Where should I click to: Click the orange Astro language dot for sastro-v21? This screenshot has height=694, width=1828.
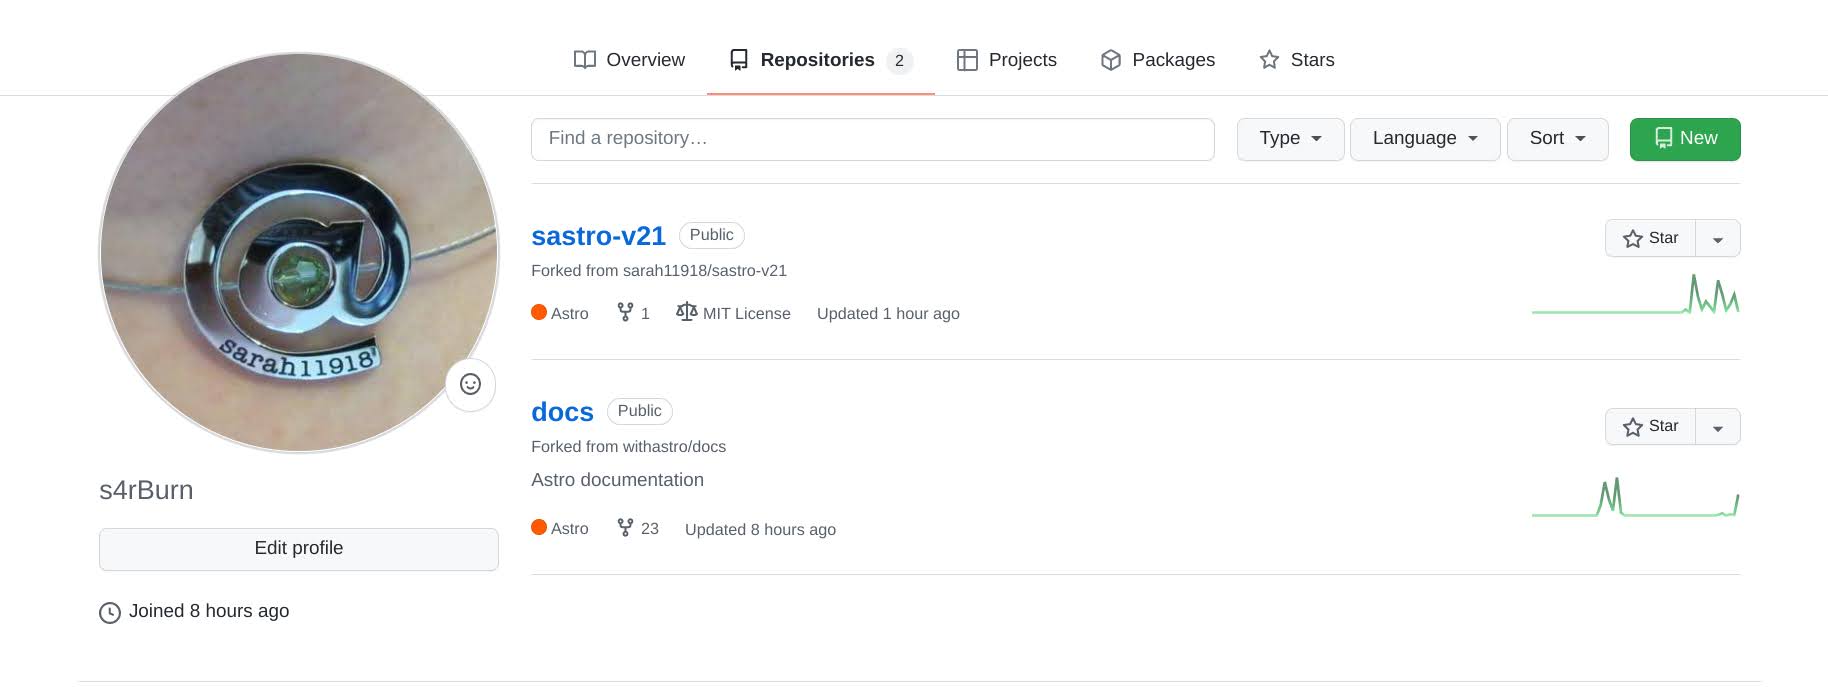539,313
